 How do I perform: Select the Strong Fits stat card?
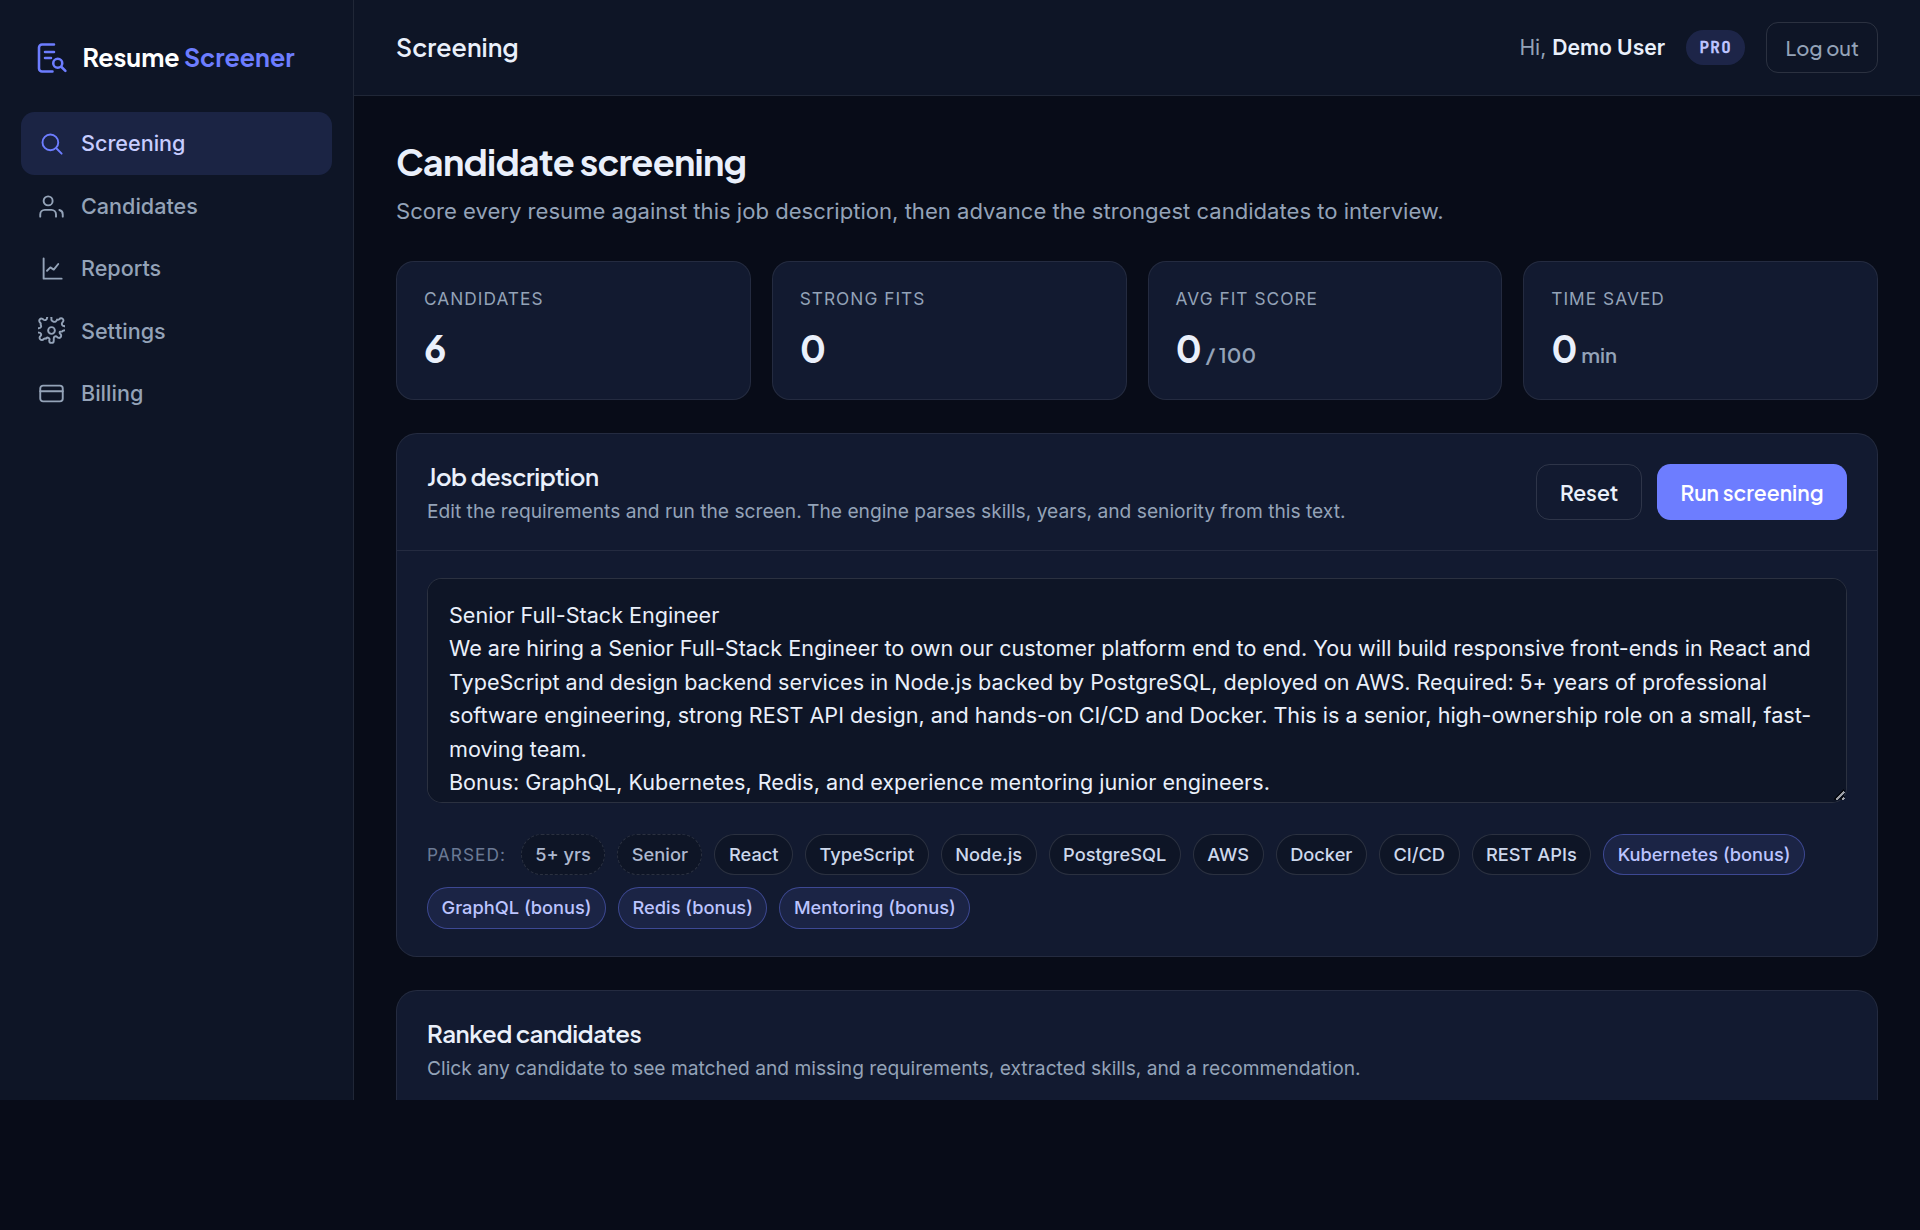pos(949,331)
